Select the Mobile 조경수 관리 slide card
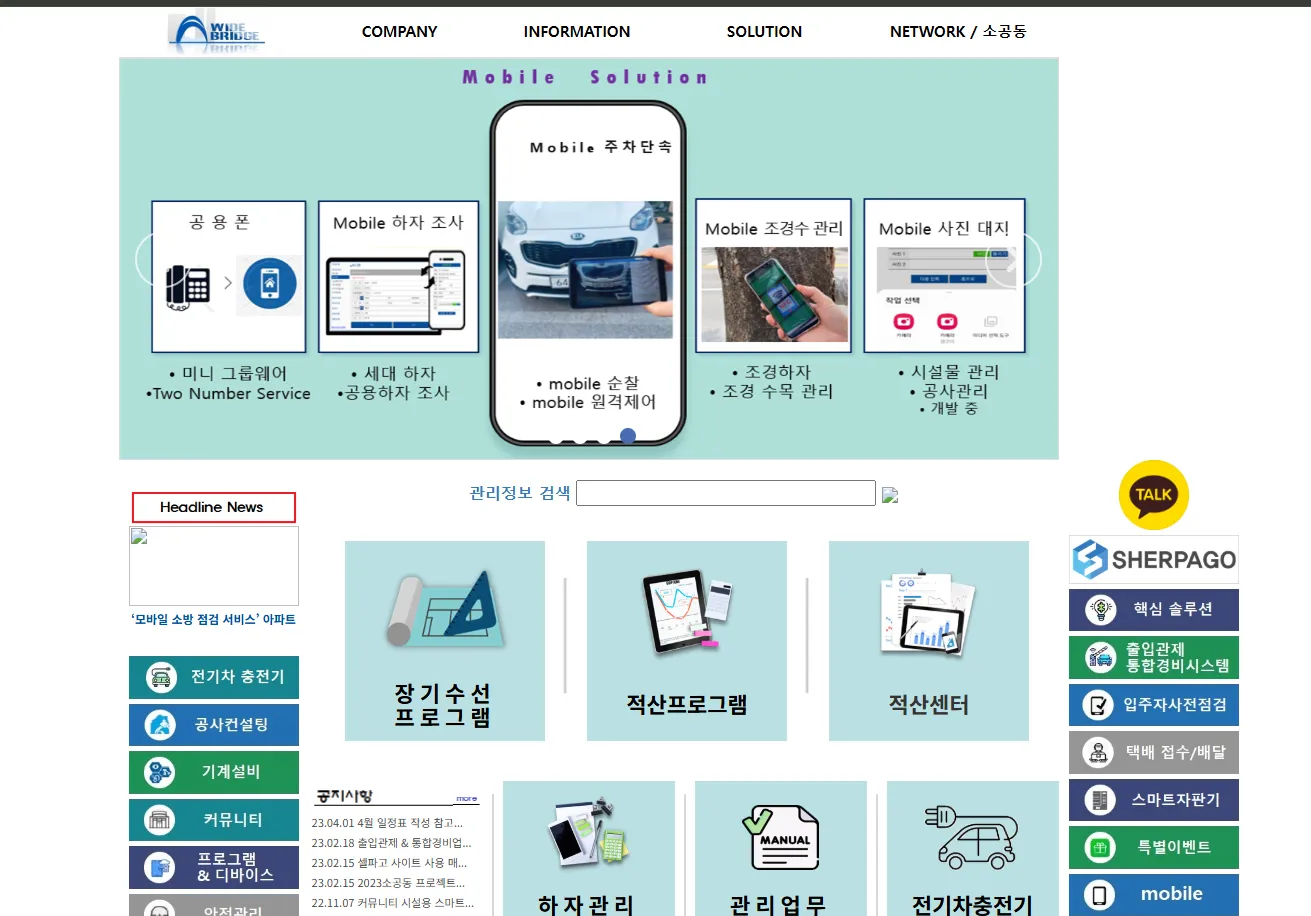This screenshot has width=1311, height=916. click(x=774, y=276)
